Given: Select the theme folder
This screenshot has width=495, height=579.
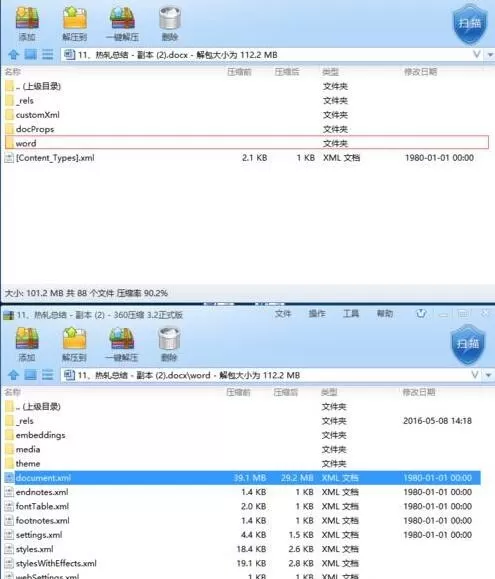Looking at the screenshot, I should pyautogui.click(x=242, y=463).
